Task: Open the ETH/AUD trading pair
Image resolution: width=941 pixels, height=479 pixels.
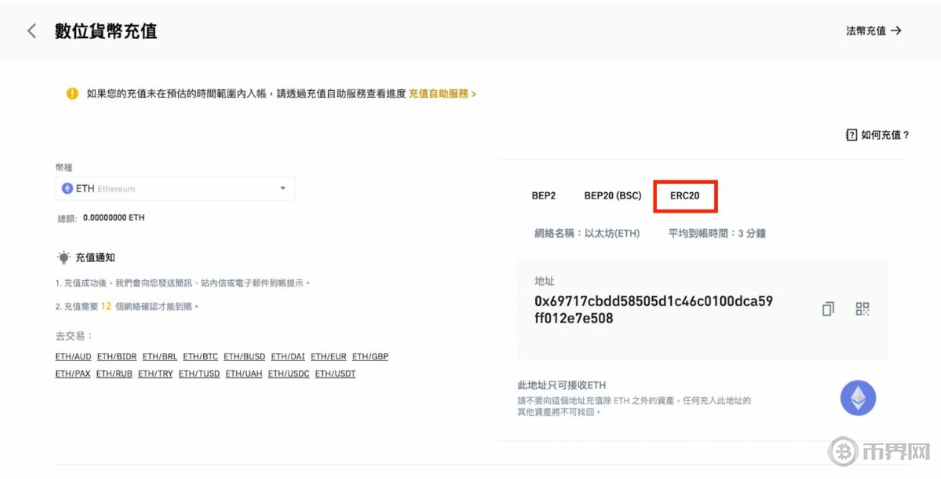Action: (73, 356)
